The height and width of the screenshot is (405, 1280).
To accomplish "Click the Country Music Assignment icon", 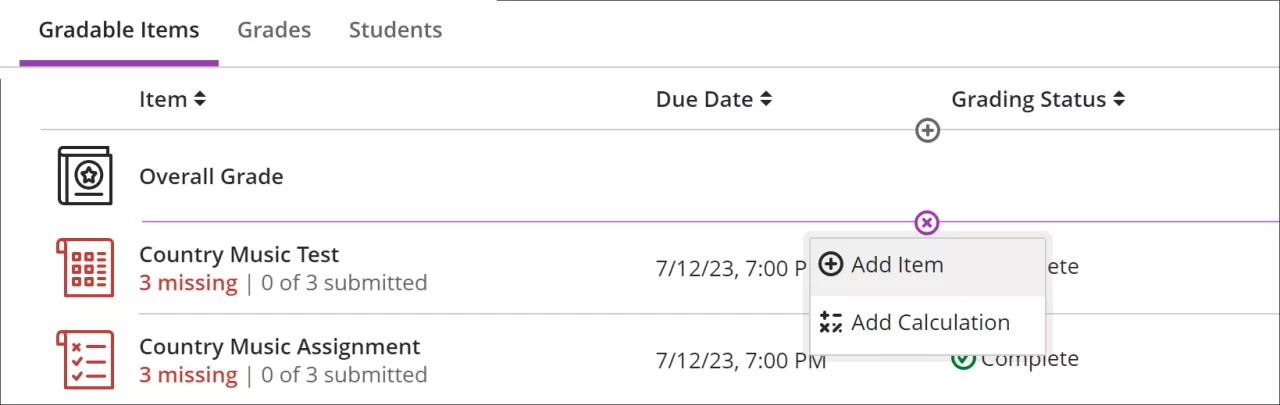I will [85, 360].
